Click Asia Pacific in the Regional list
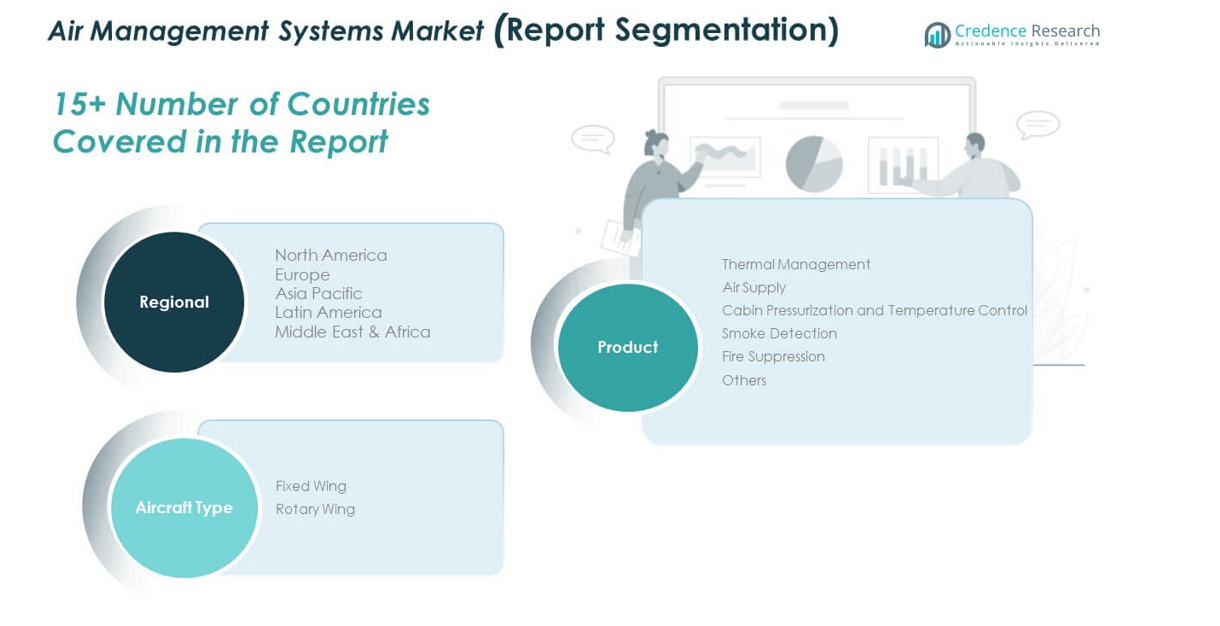This screenshot has height=626, width=1220. [318, 293]
